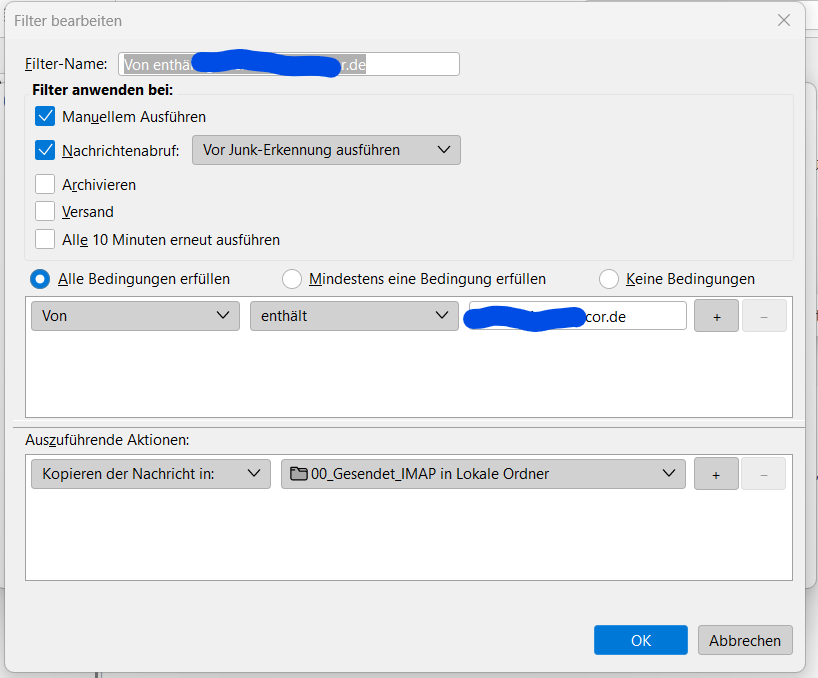Viewport: 818px width, 678px height.
Task: Add an action with the plus button
Action: [716, 474]
